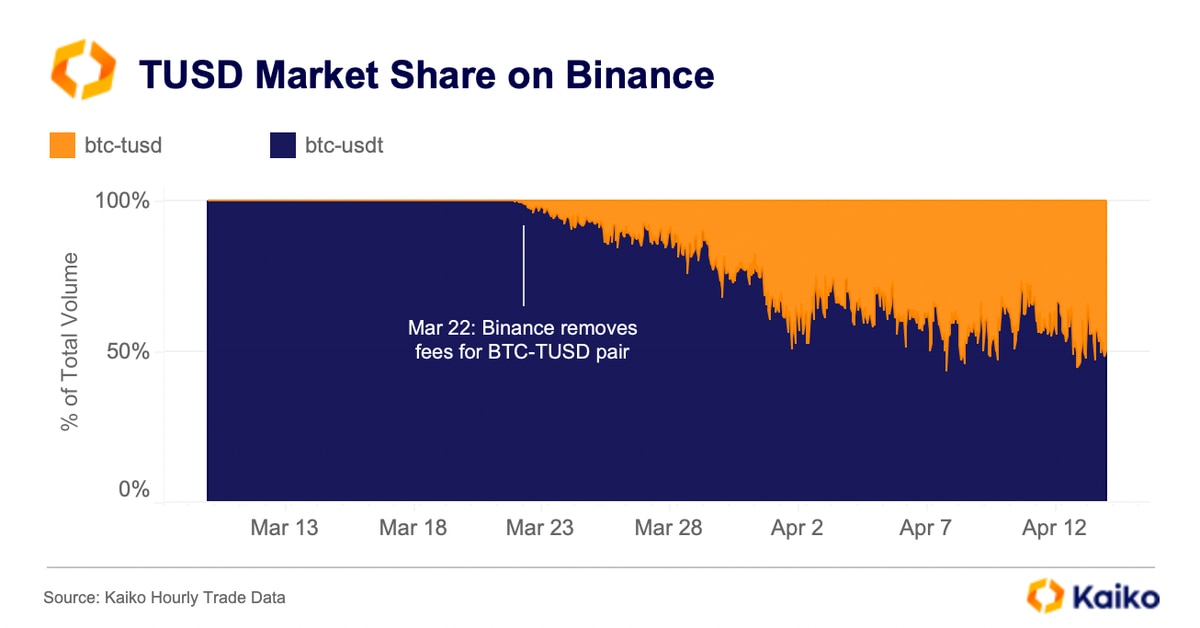Viewport: 1200px width, 628px height.
Task: Select the Apr 2 x-axis label
Action: [796, 528]
